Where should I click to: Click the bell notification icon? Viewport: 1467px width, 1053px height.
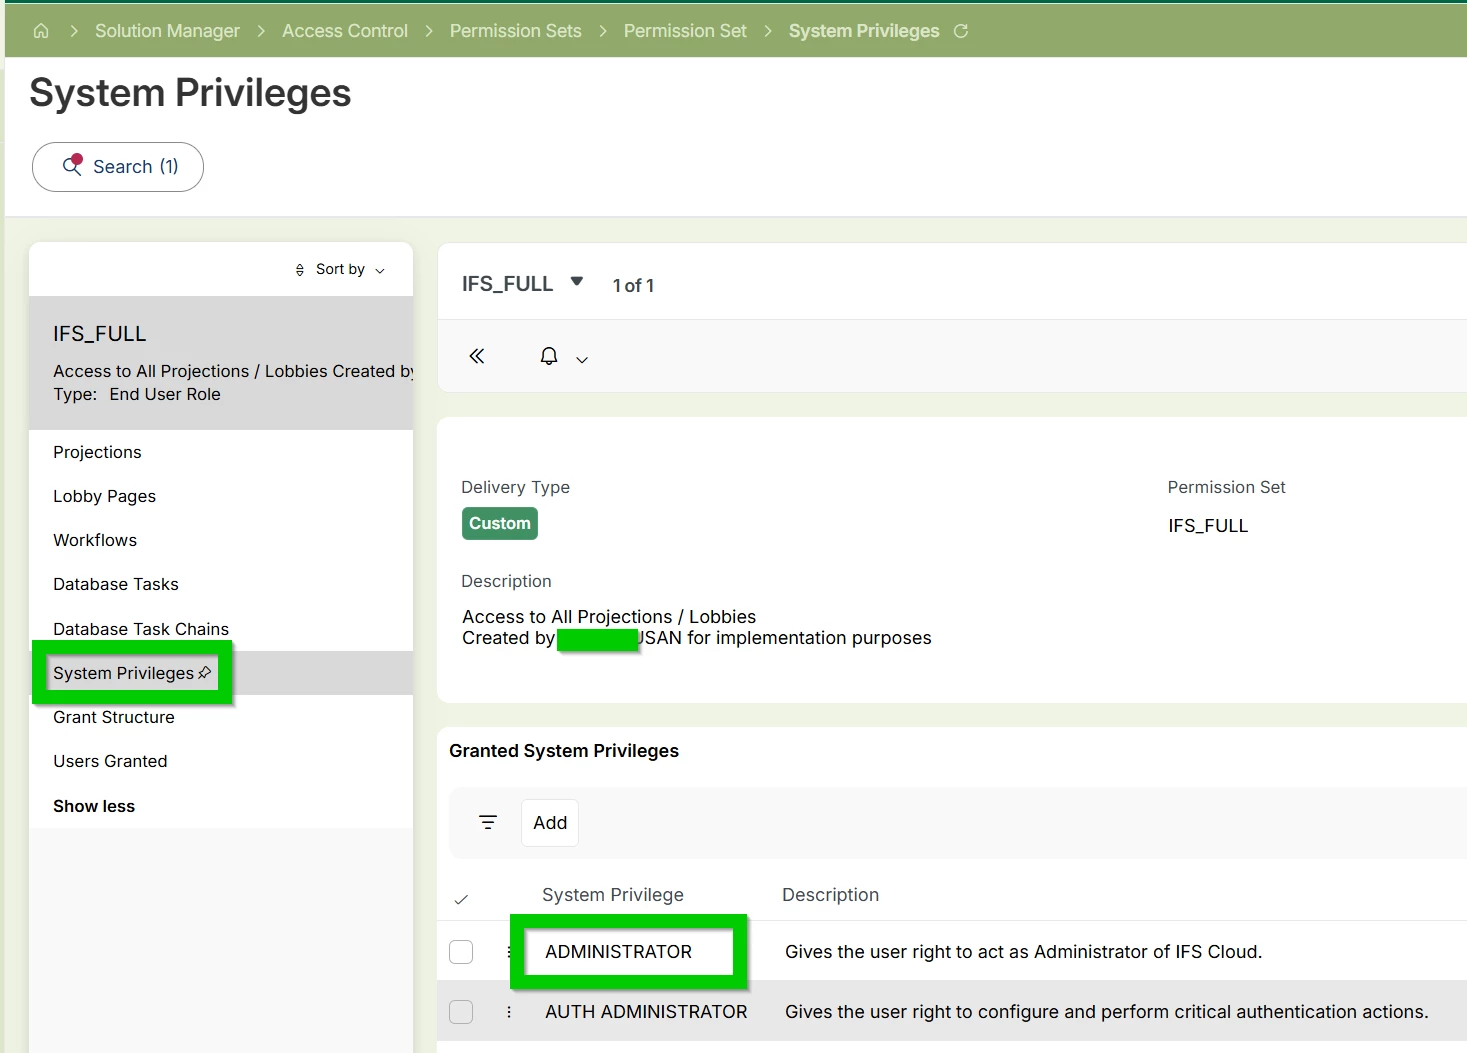pos(549,356)
